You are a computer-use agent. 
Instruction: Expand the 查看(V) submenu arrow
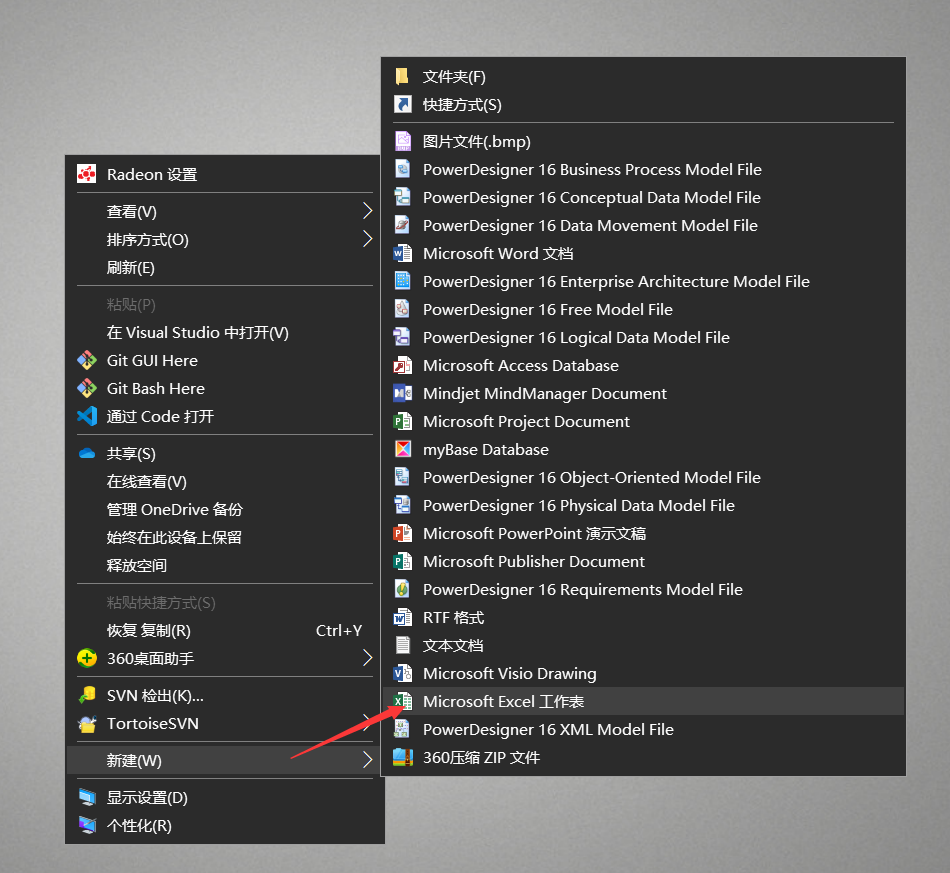[367, 211]
